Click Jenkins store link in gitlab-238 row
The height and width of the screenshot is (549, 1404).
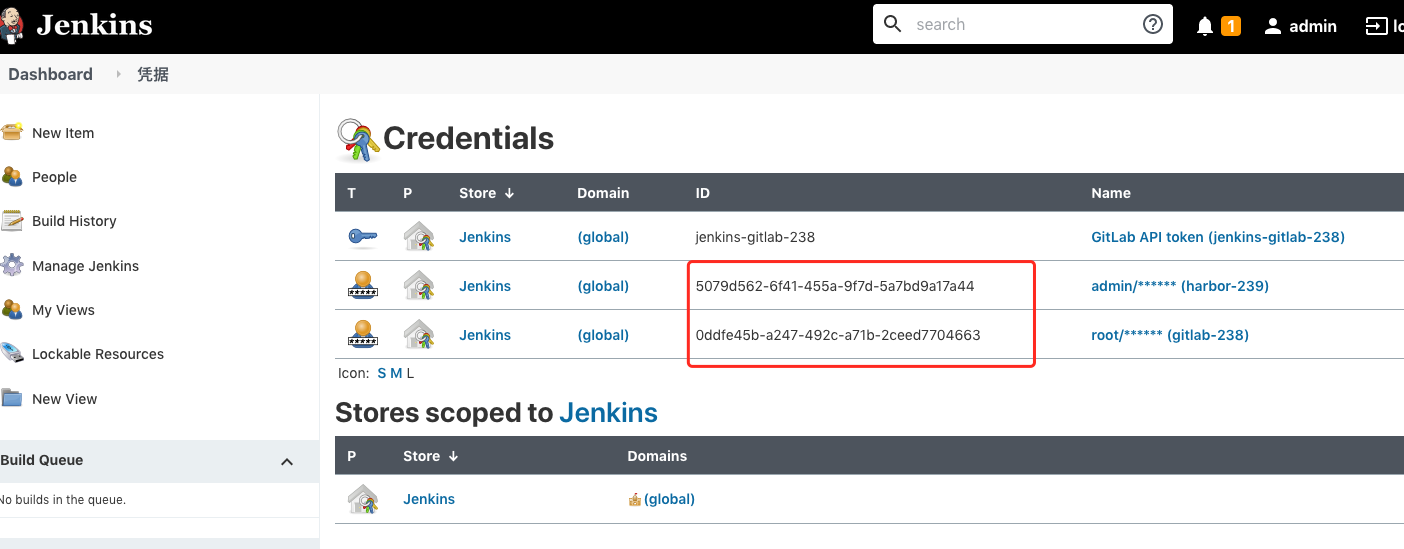coord(485,335)
